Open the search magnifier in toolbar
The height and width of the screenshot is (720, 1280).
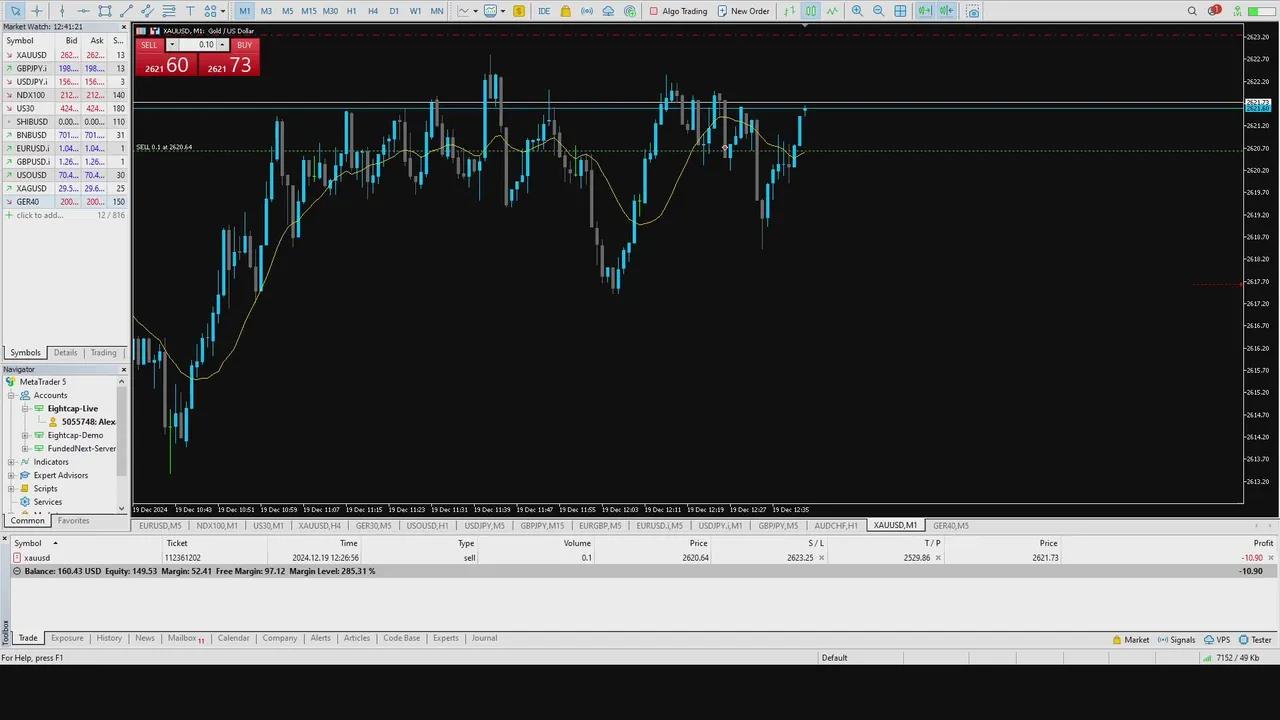point(1192,11)
